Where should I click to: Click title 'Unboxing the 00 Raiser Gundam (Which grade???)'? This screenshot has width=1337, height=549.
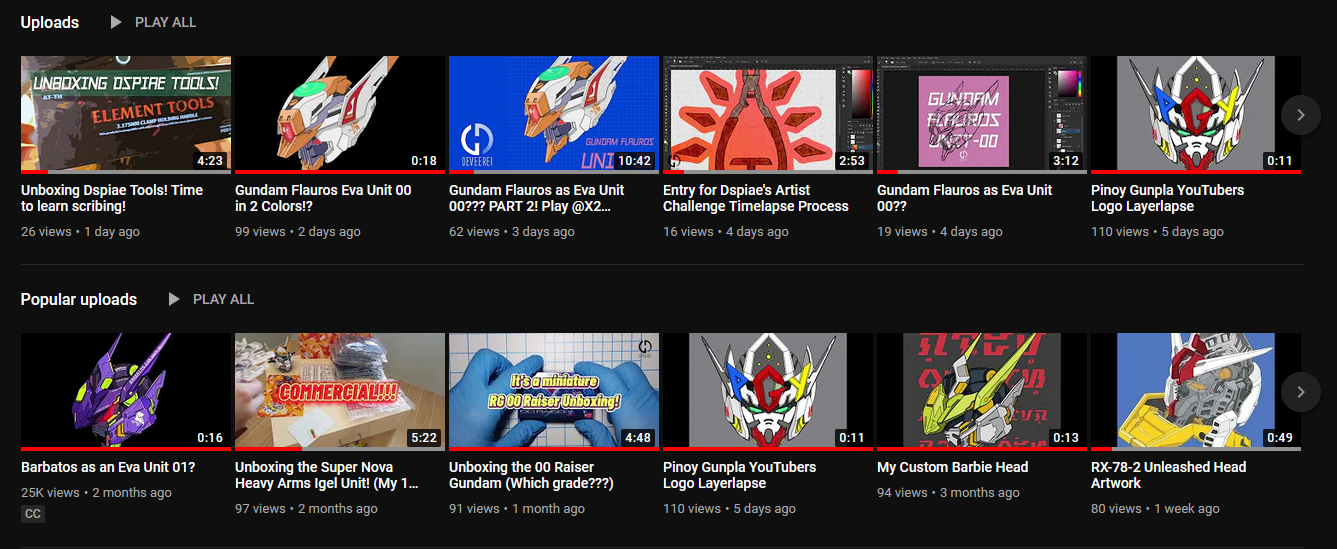click(531, 475)
